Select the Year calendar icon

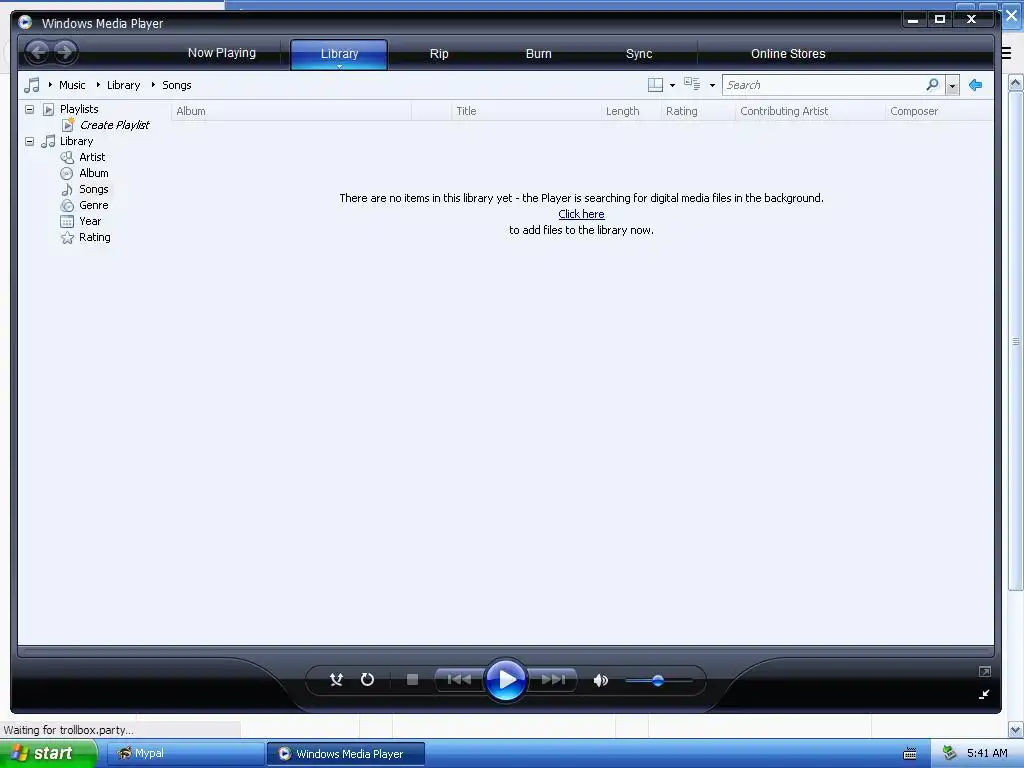point(67,221)
